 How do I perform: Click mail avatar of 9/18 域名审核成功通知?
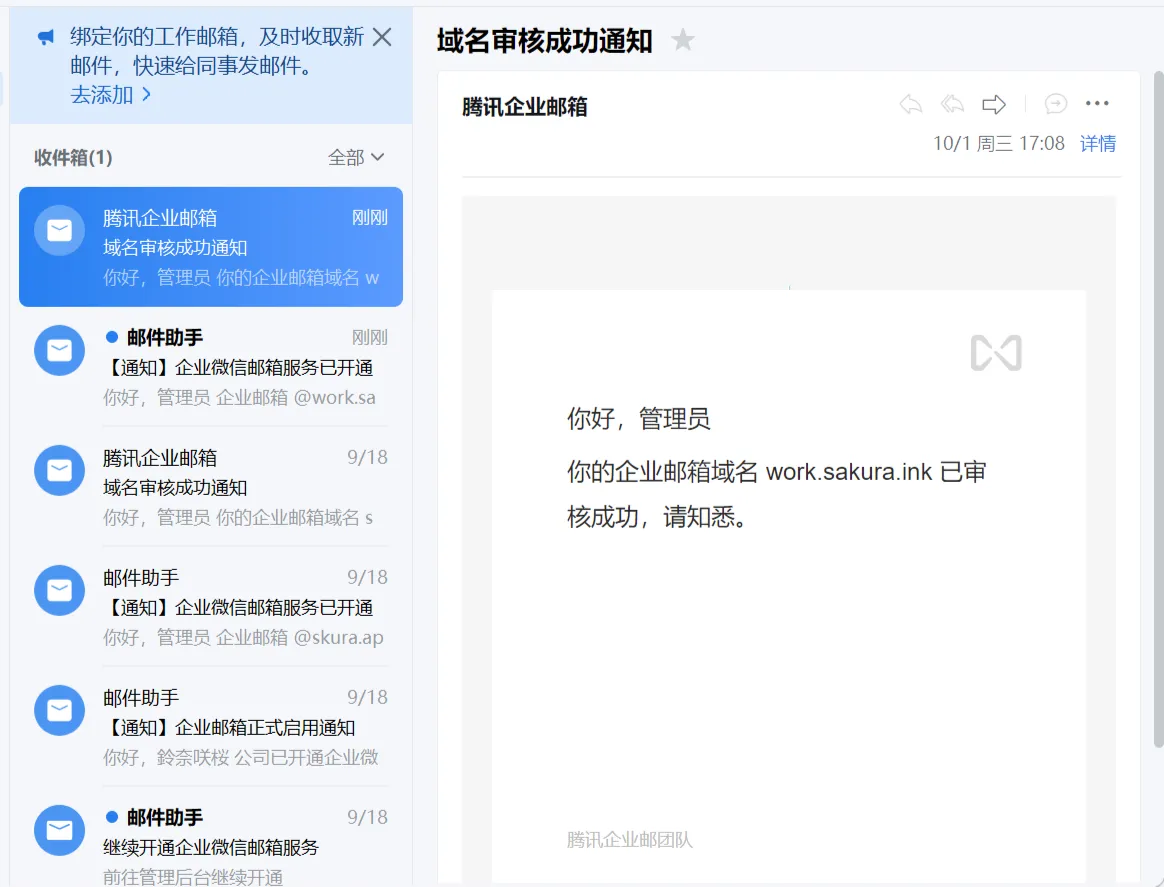tap(59, 471)
